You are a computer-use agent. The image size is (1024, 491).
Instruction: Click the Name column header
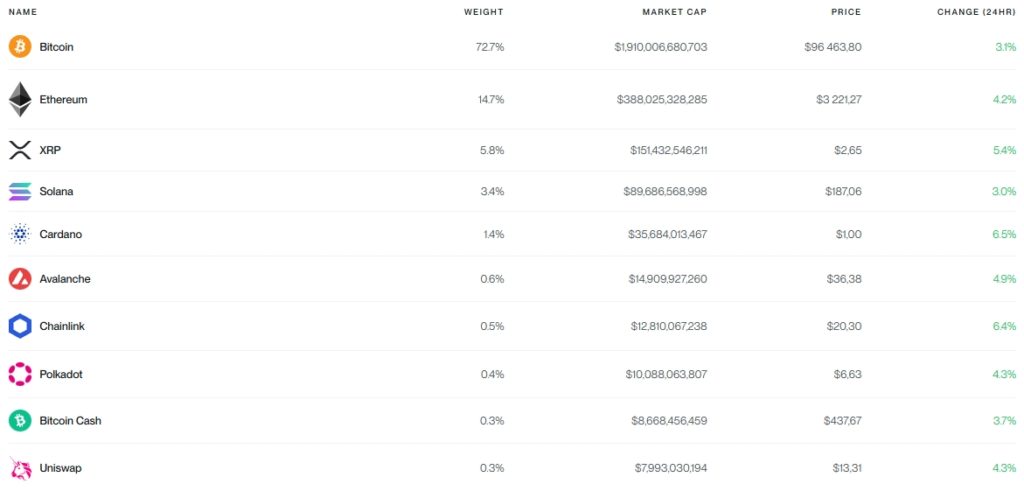[x=22, y=12]
